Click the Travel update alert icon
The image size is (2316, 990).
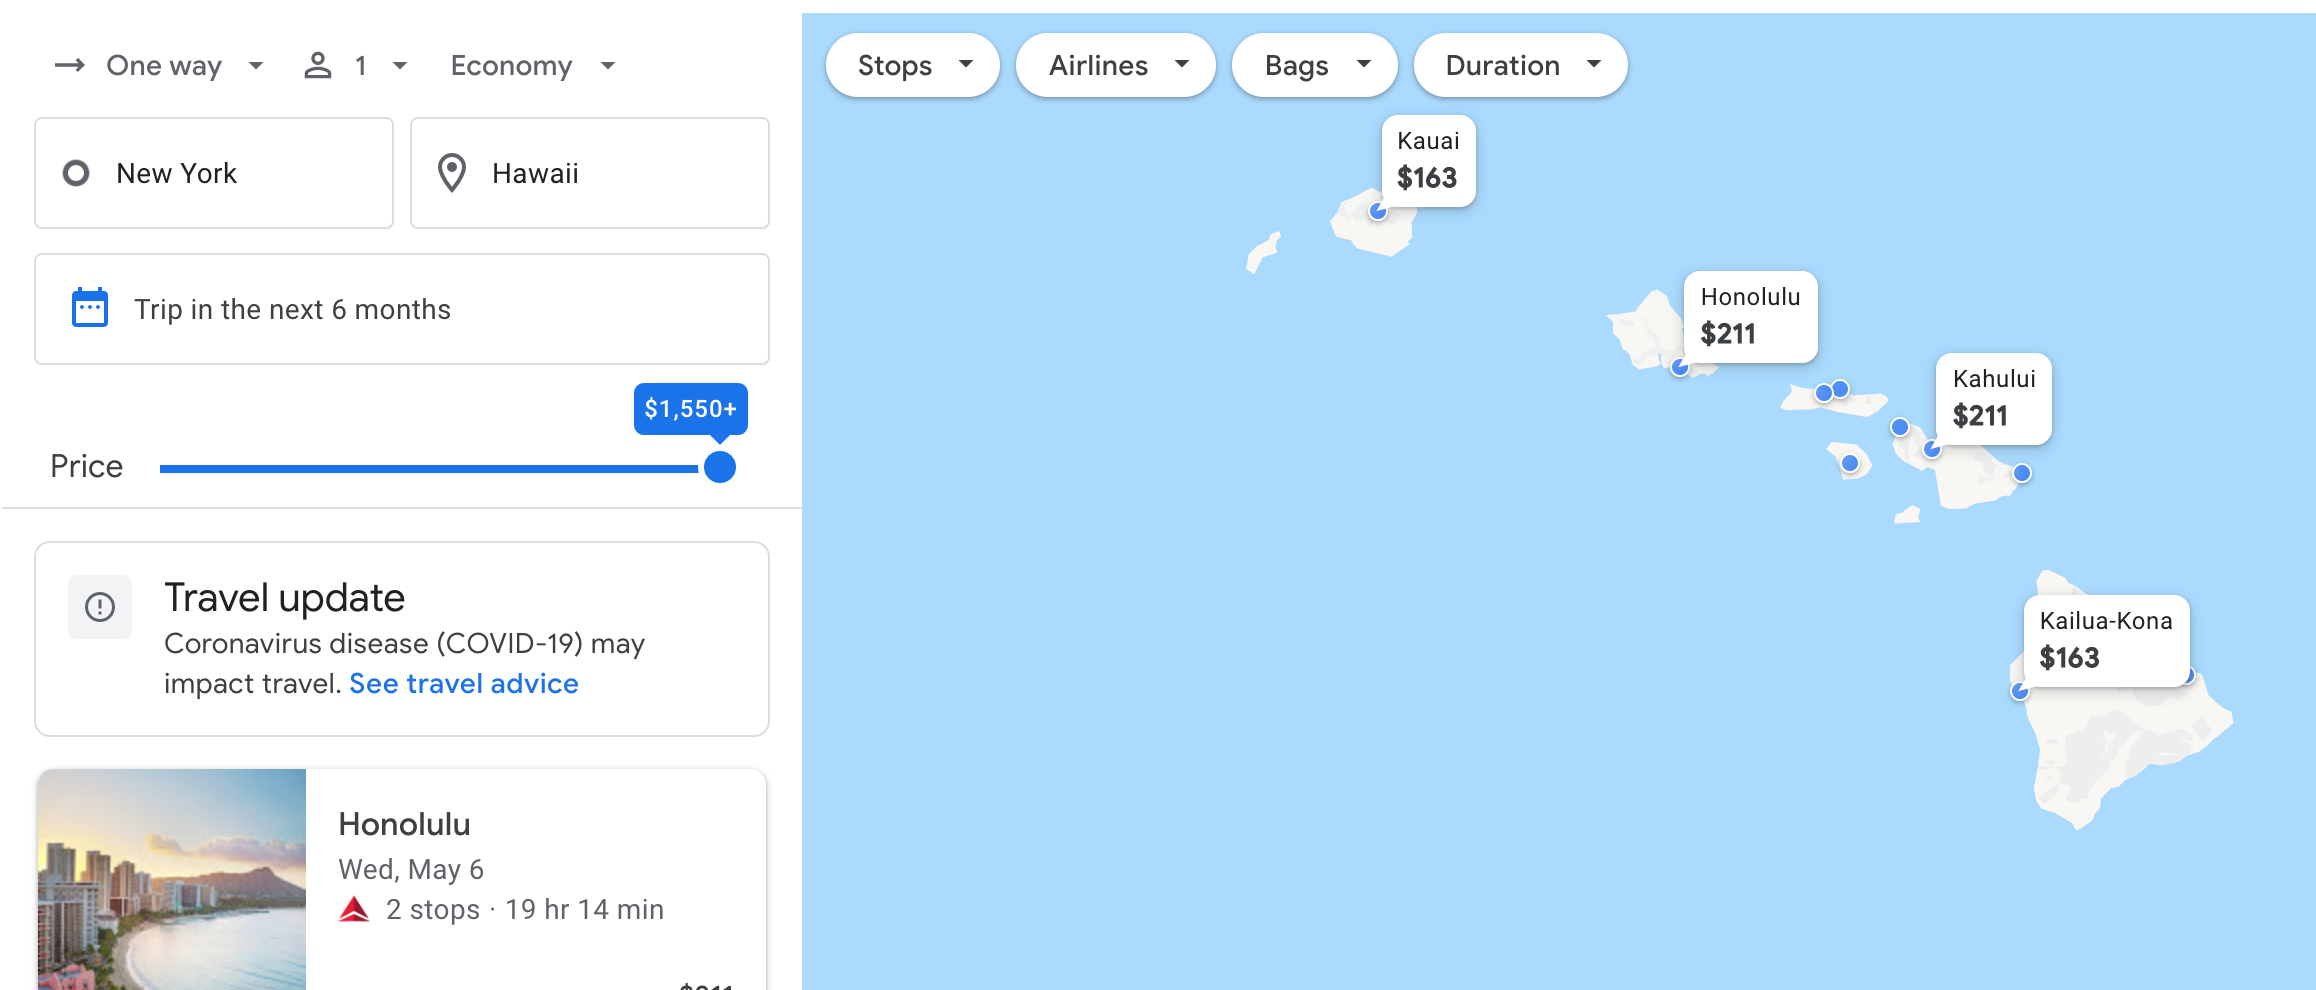point(100,607)
